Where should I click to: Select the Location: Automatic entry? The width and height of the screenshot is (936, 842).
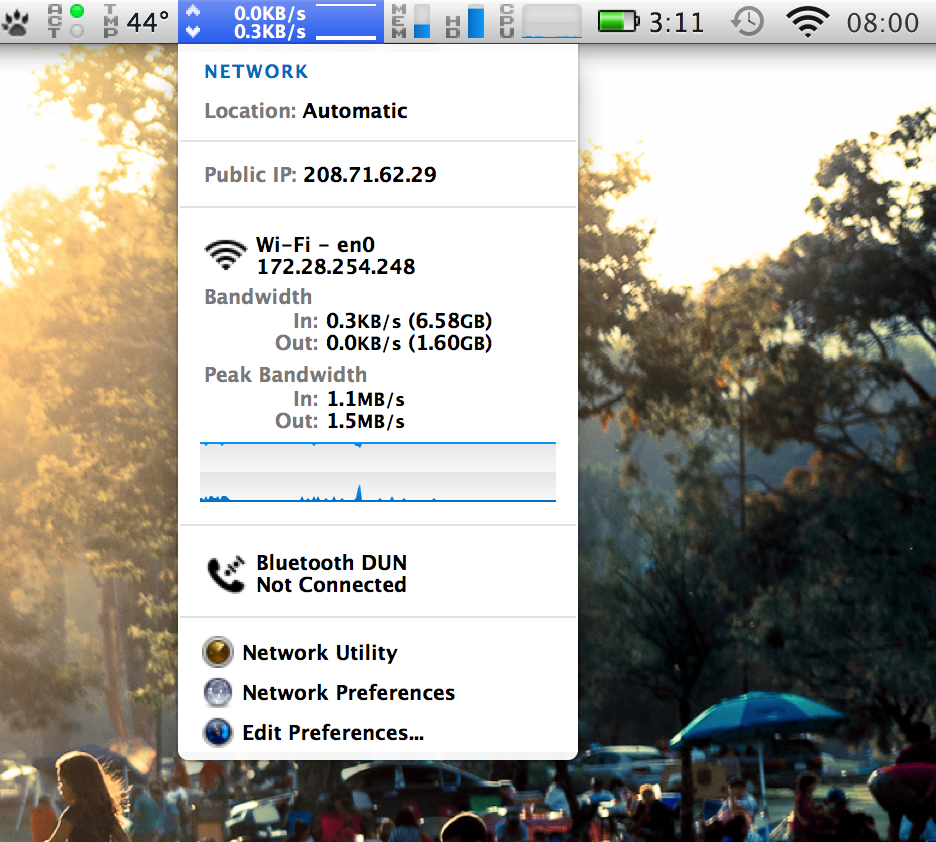point(306,111)
